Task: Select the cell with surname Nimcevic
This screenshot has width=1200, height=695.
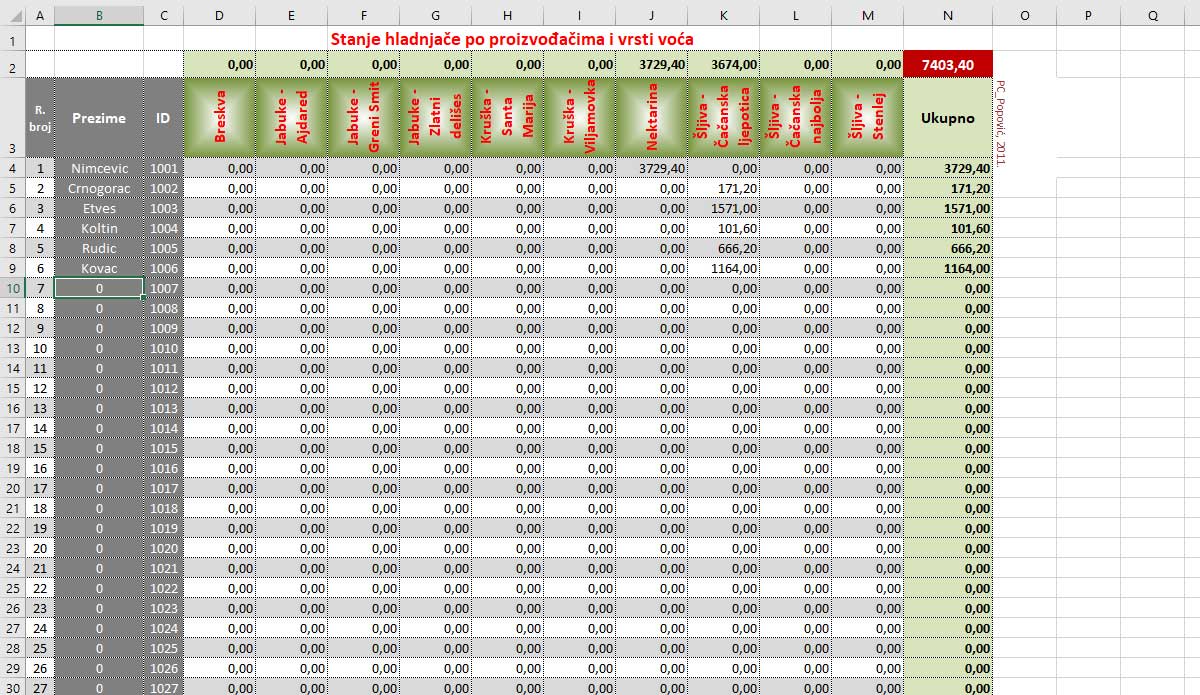Action: [x=98, y=169]
